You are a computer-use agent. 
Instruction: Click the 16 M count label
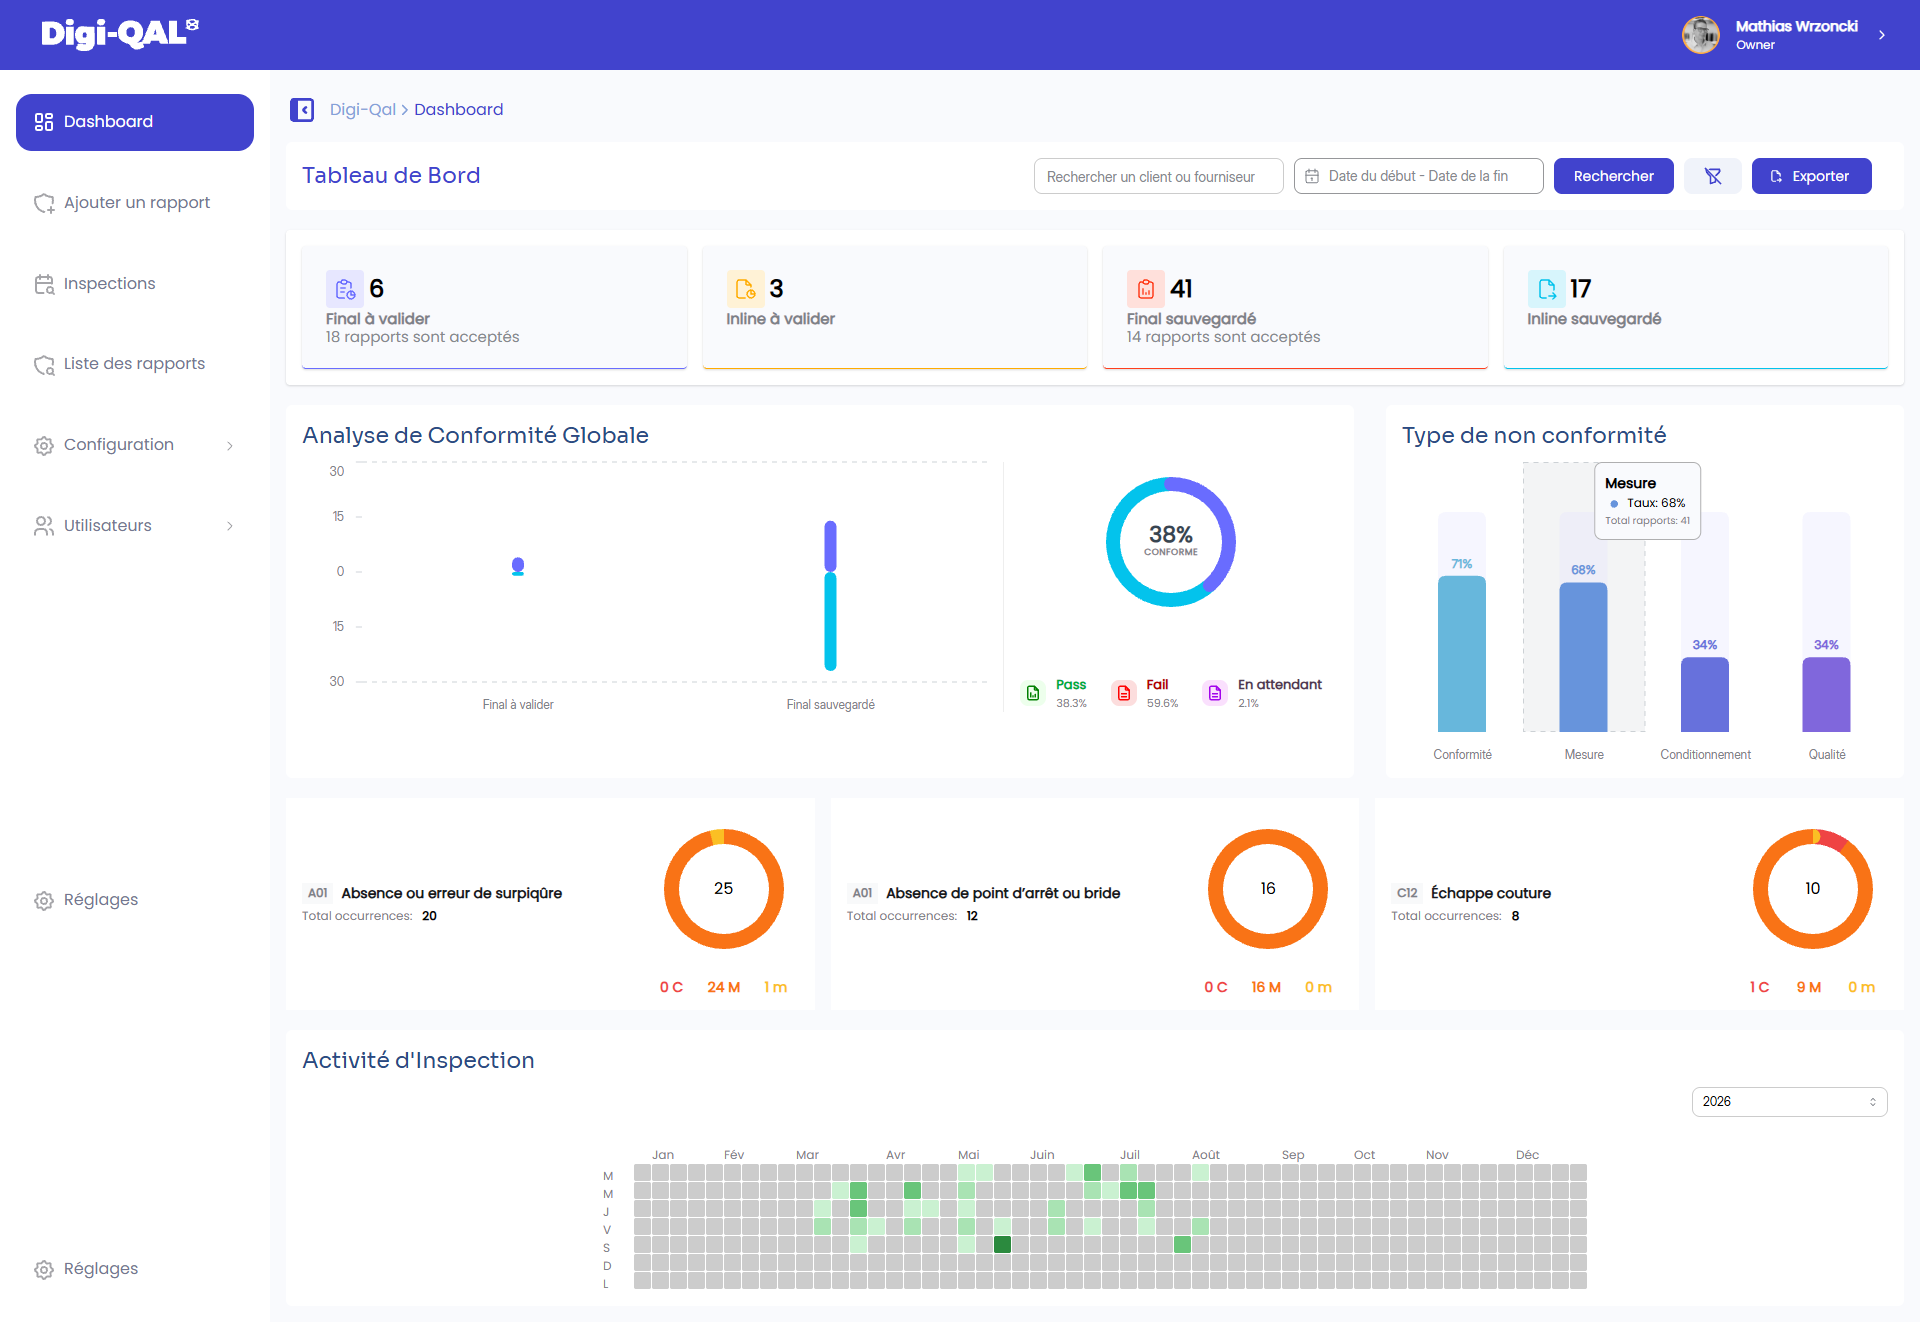click(1266, 987)
